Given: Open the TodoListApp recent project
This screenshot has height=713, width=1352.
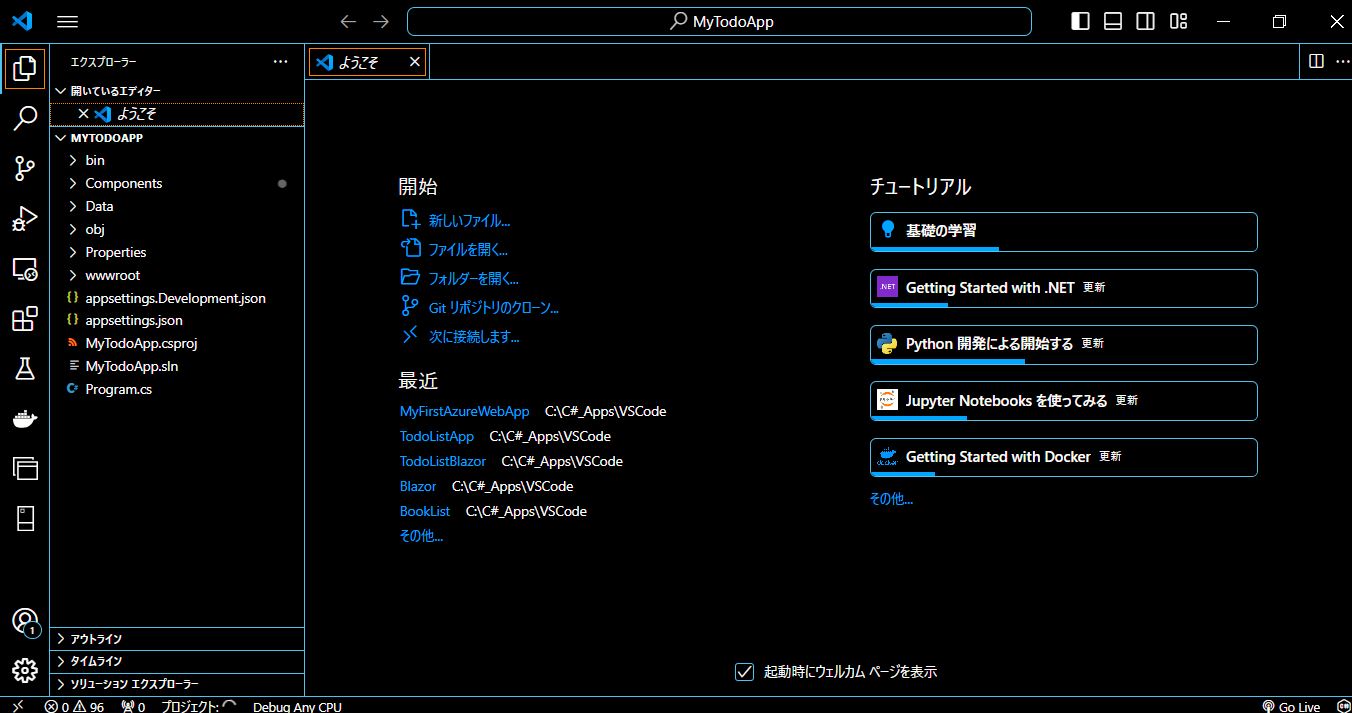Looking at the screenshot, I should click(x=437, y=436).
